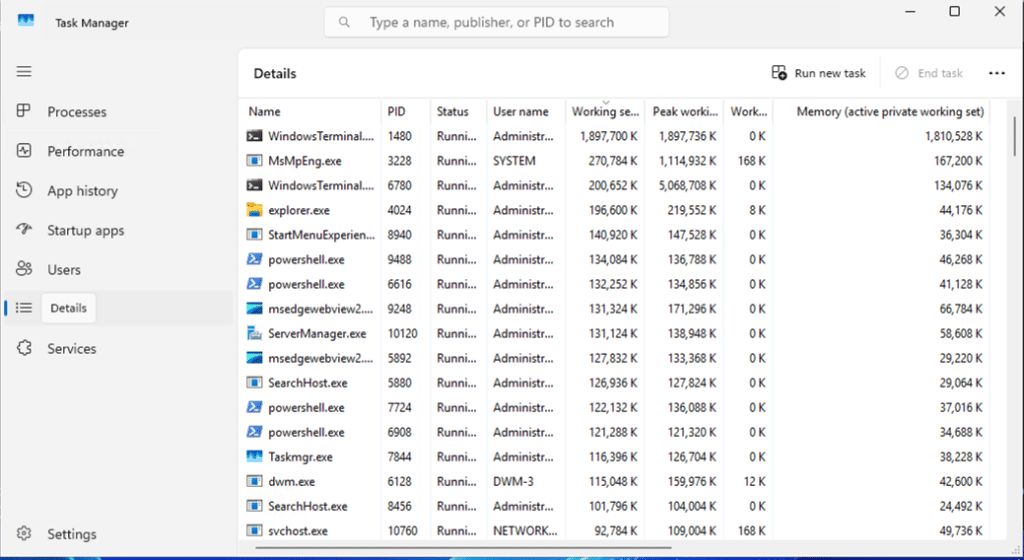Click the search magnifier icon
1024x560 pixels.
344,22
